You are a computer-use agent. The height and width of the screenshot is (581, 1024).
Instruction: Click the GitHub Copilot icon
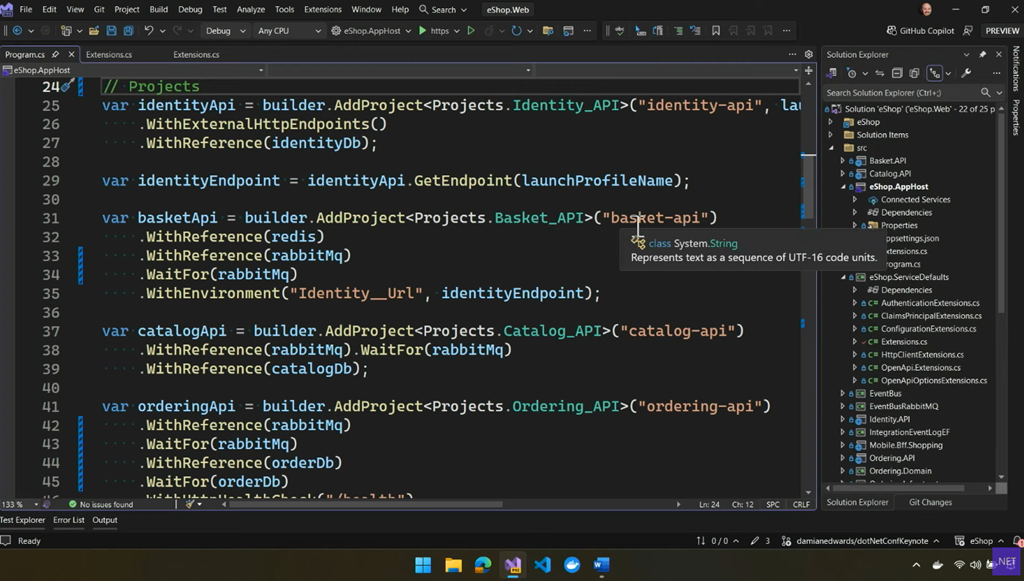point(892,31)
